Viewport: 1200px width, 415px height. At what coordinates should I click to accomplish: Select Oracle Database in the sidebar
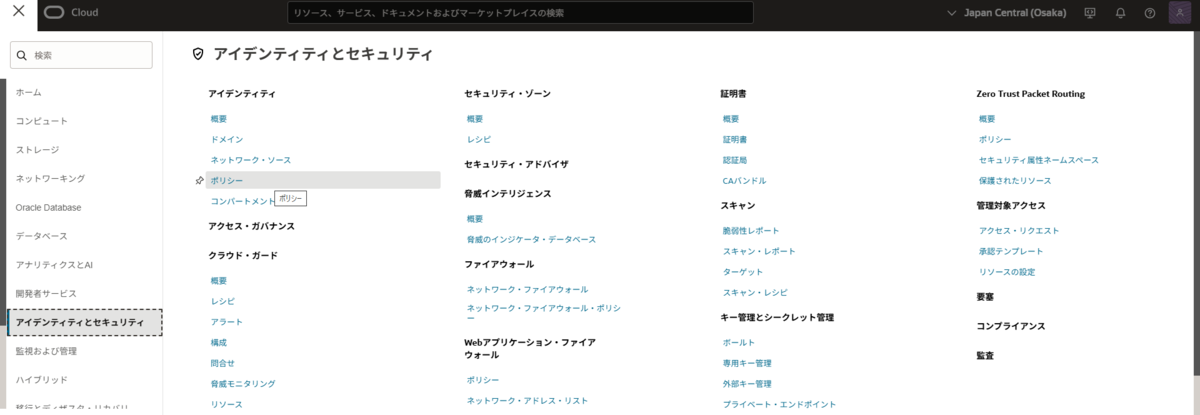pos(48,207)
